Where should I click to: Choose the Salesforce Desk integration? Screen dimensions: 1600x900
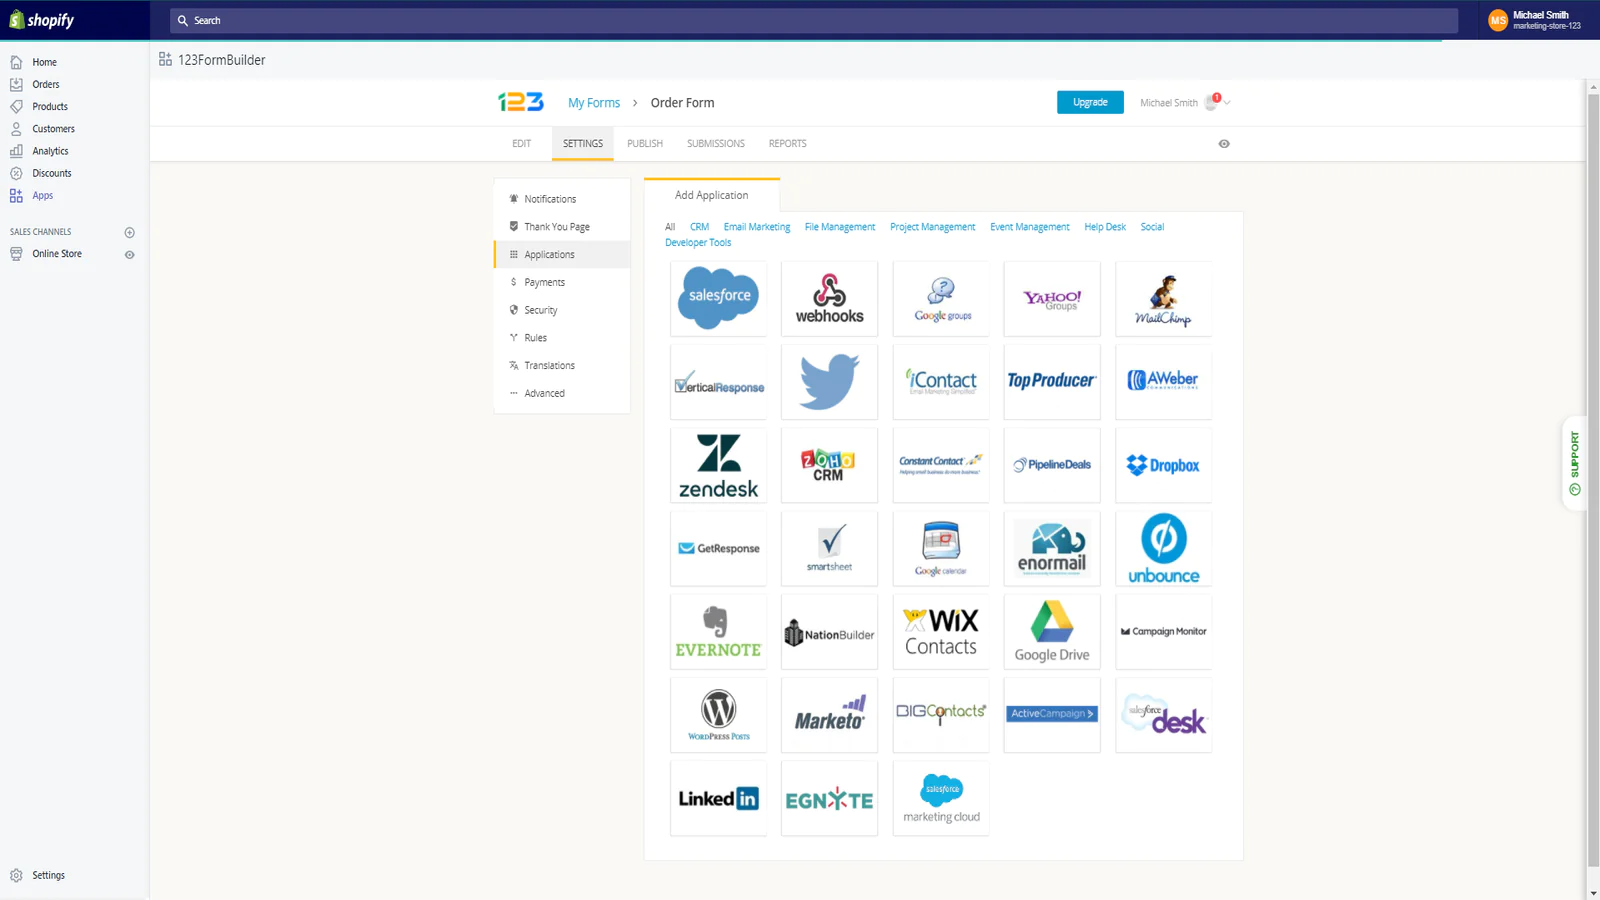coord(1163,715)
